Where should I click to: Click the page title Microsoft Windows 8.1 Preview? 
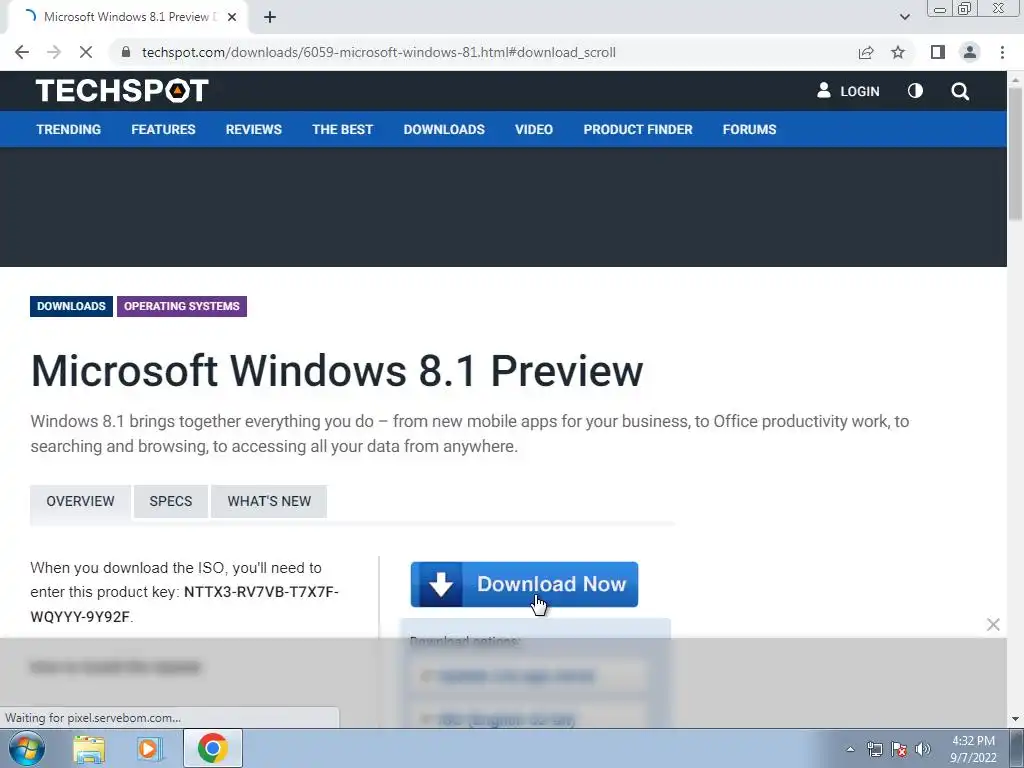point(337,371)
